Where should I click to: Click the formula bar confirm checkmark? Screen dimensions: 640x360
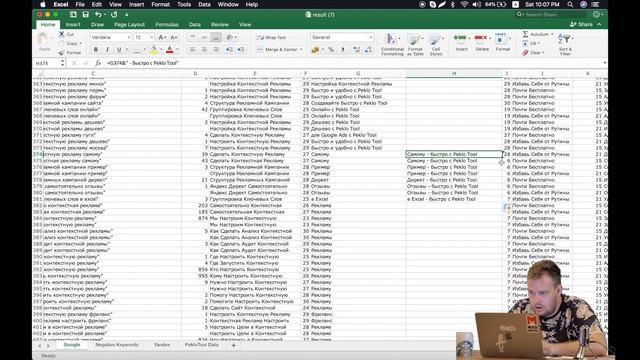tap(86, 63)
